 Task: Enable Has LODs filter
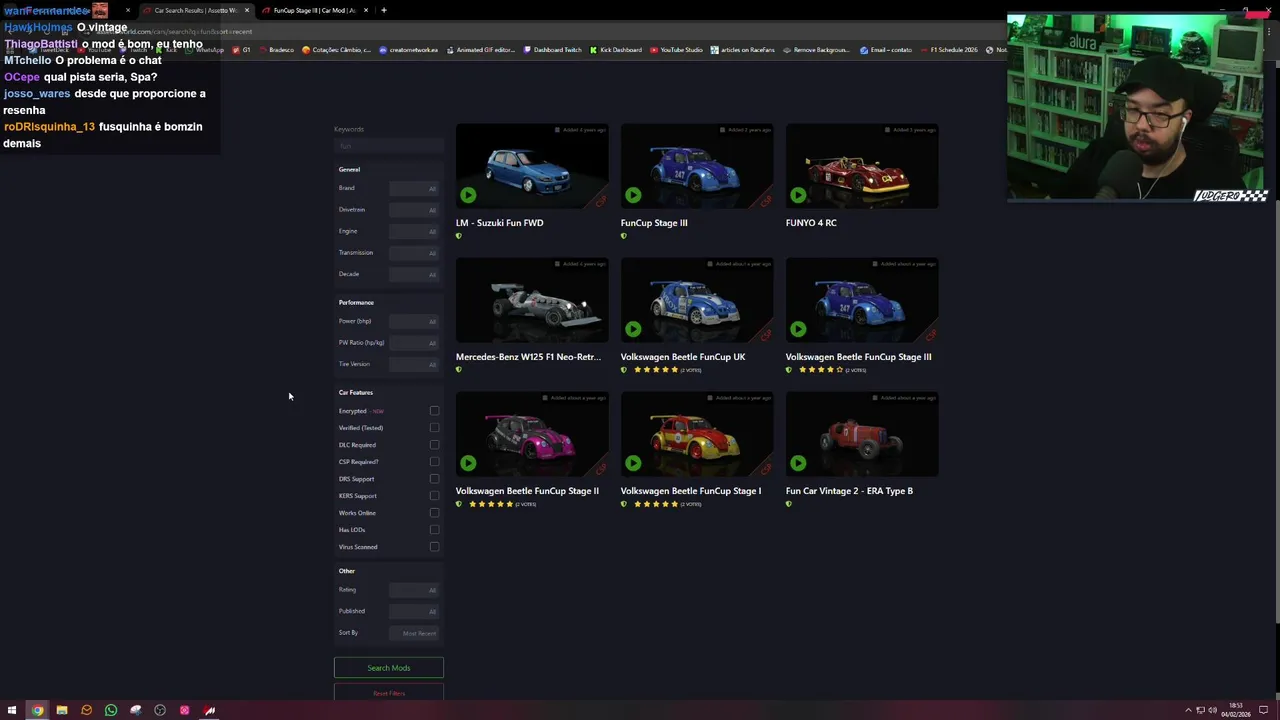click(434, 530)
